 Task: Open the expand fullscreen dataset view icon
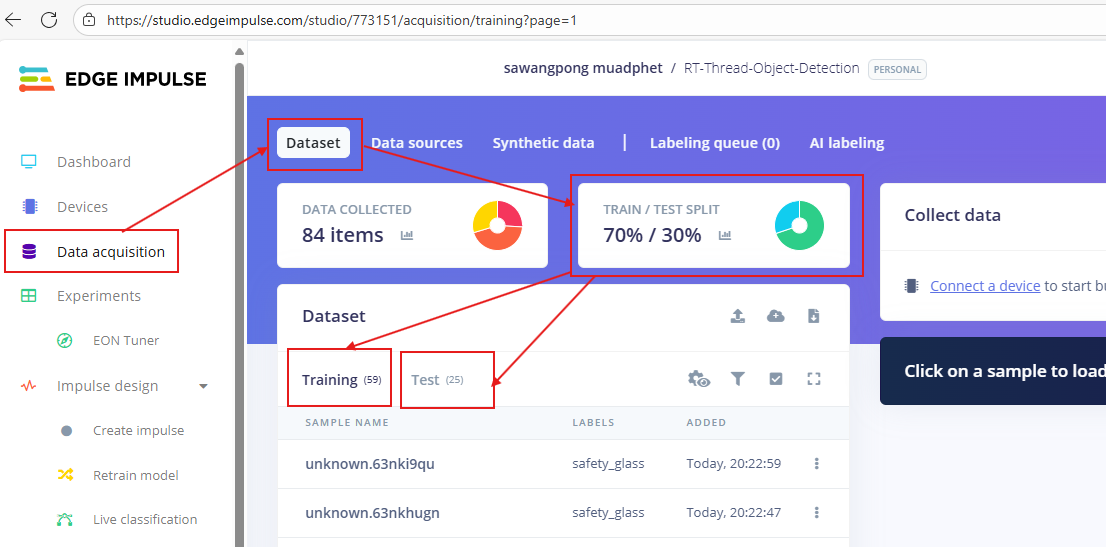[x=813, y=379]
